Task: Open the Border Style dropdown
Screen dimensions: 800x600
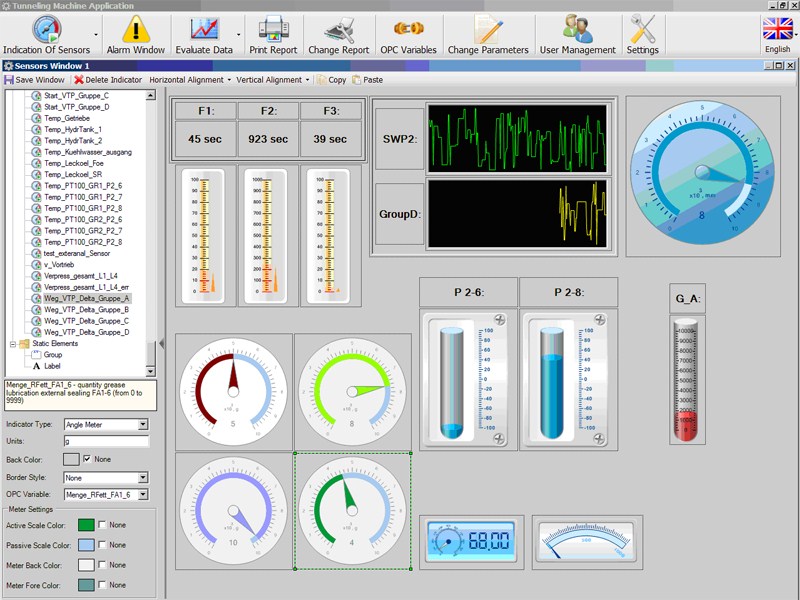Action: tap(143, 478)
